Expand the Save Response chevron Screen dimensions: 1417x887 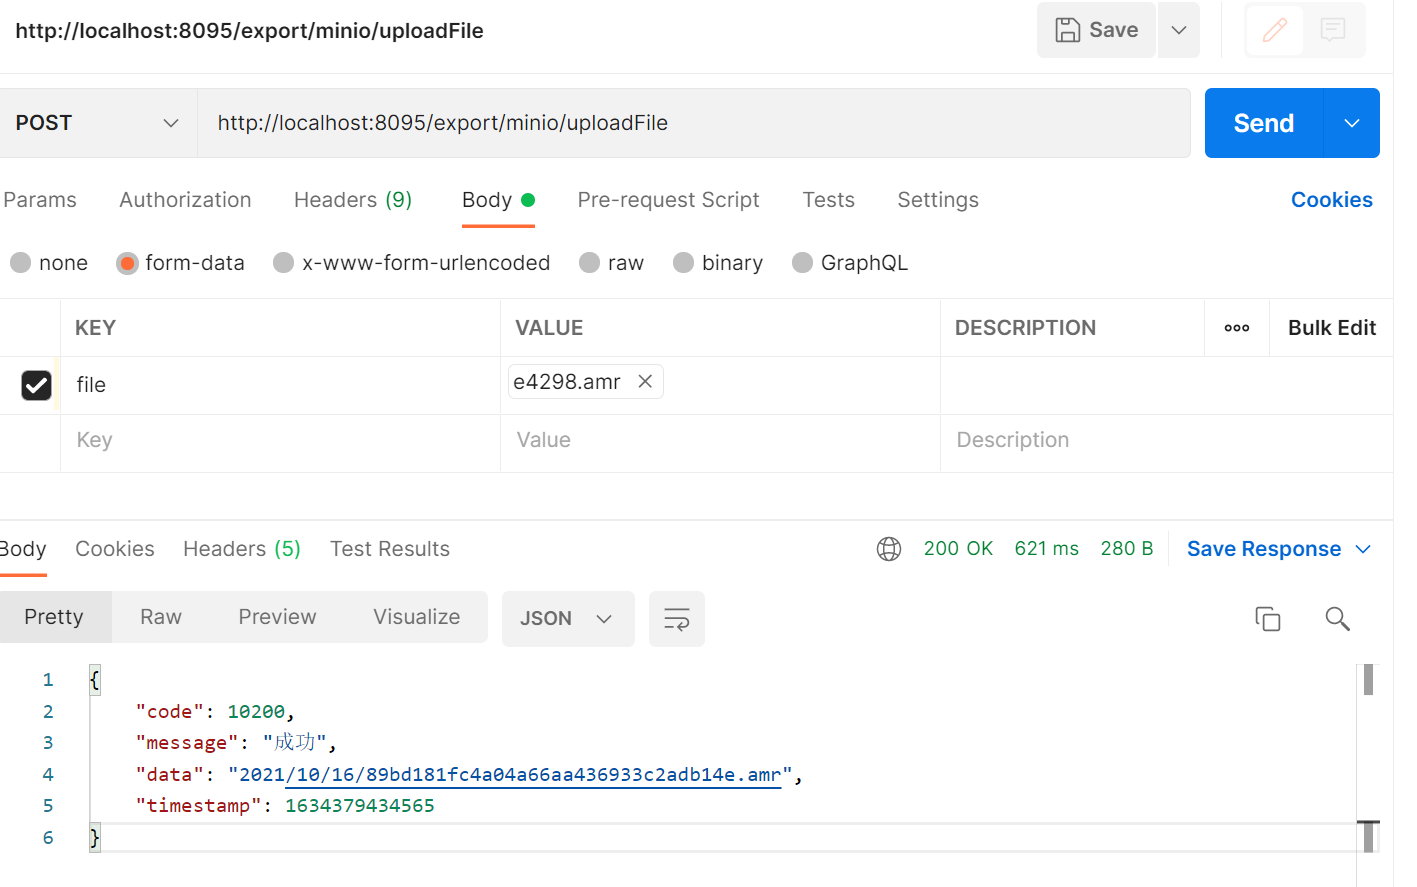coord(1363,549)
